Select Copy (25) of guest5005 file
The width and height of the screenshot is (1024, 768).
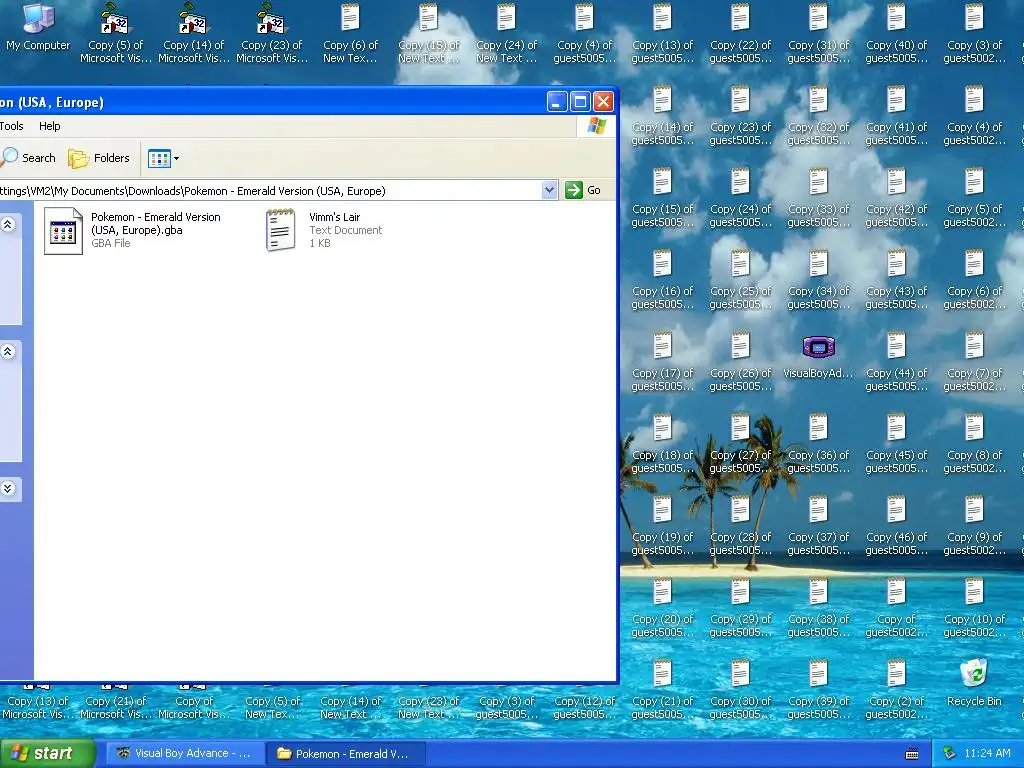pos(740,280)
